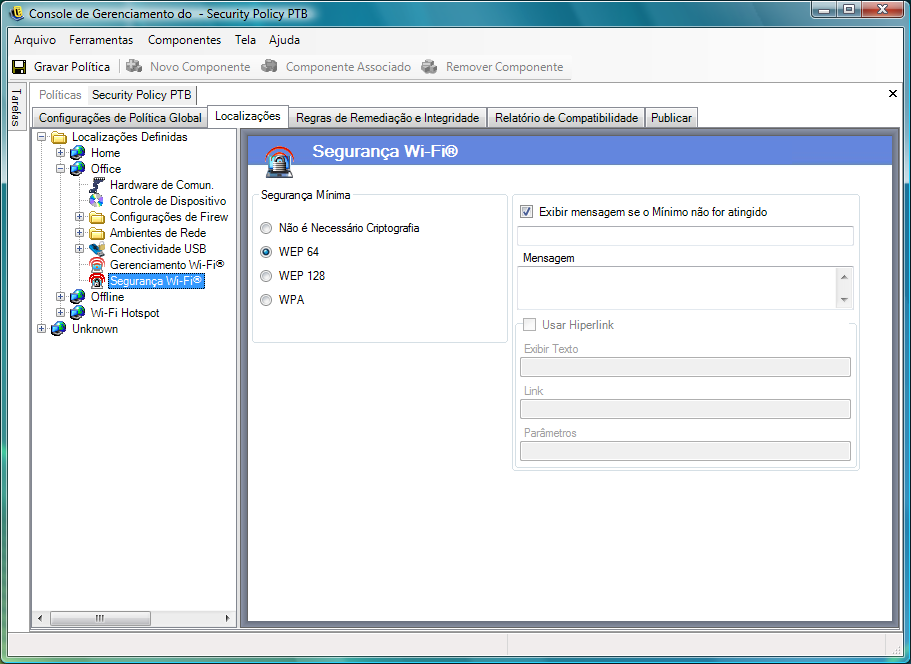
Task: Expand the Conectividade USB node
Action: point(80,249)
